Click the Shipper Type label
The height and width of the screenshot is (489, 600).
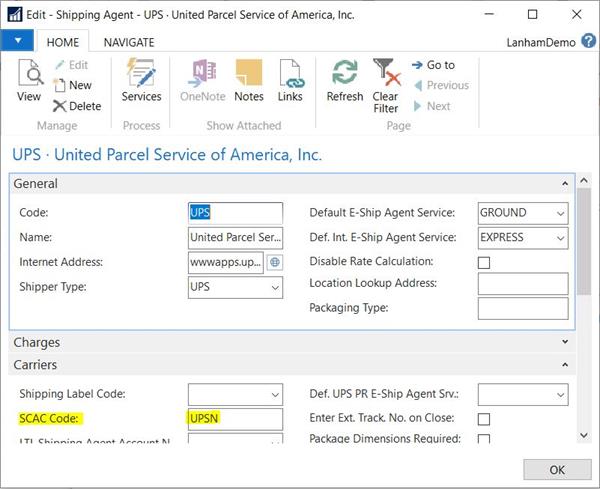(x=53, y=287)
